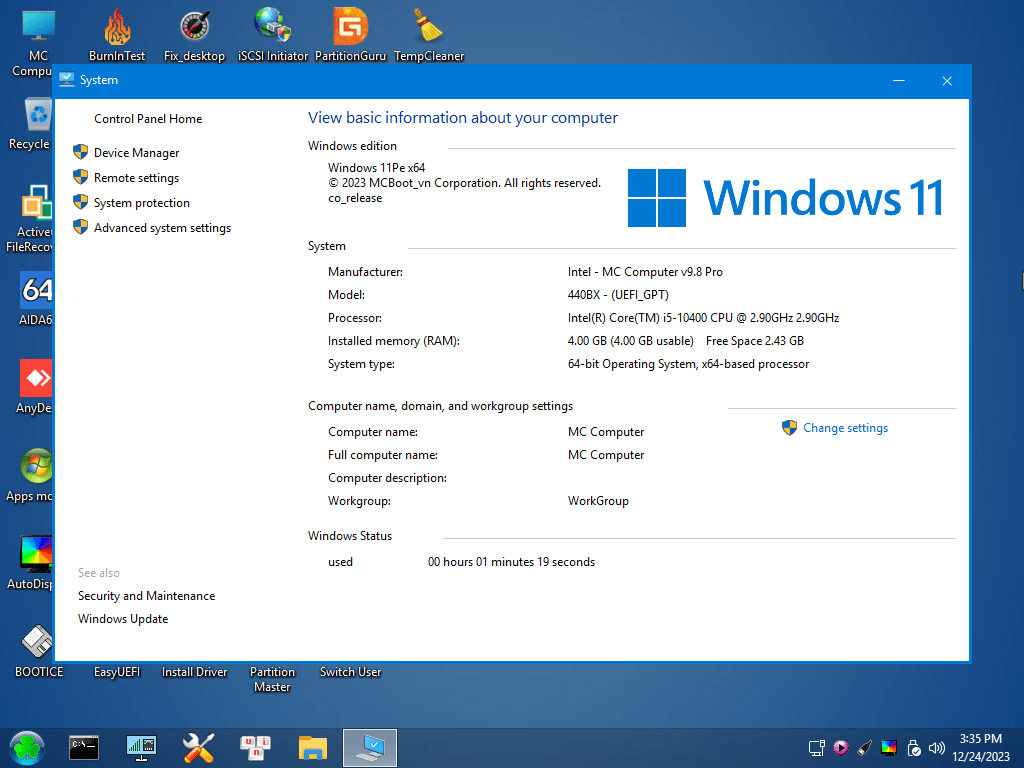Click the Change settings link

pyautogui.click(x=845, y=428)
